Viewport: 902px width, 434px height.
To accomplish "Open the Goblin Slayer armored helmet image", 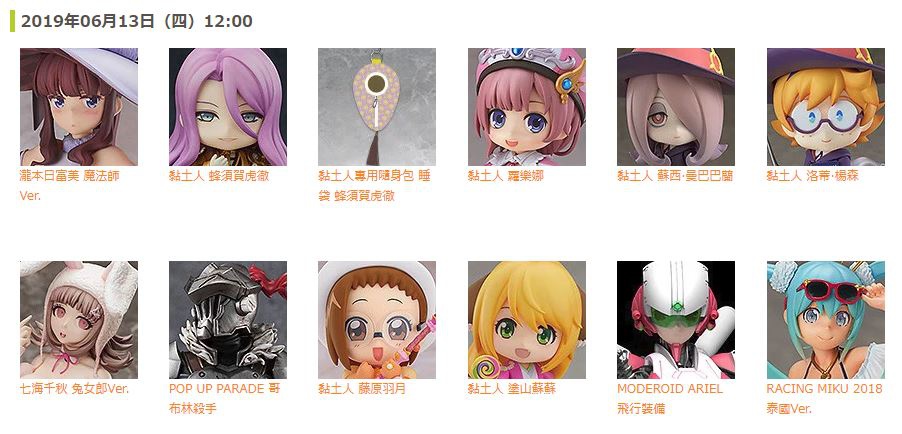I will coord(228,320).
